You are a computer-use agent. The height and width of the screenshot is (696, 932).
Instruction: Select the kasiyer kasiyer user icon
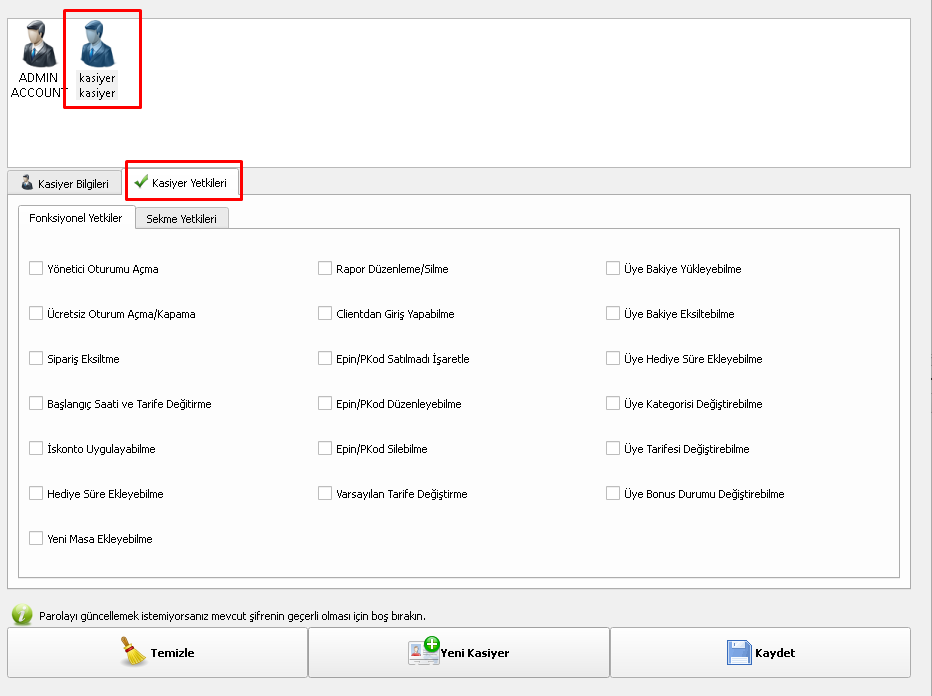97,45
